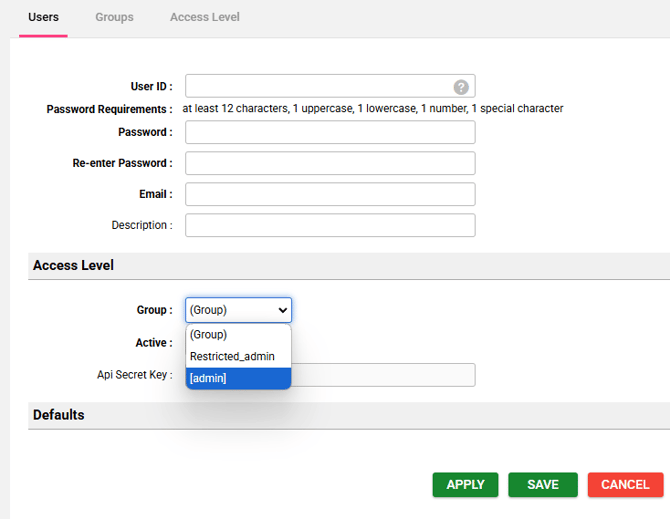Click the SAVE button
Image resolution: width=670 pixels, height=519 pixels.
tap(542, 485)
